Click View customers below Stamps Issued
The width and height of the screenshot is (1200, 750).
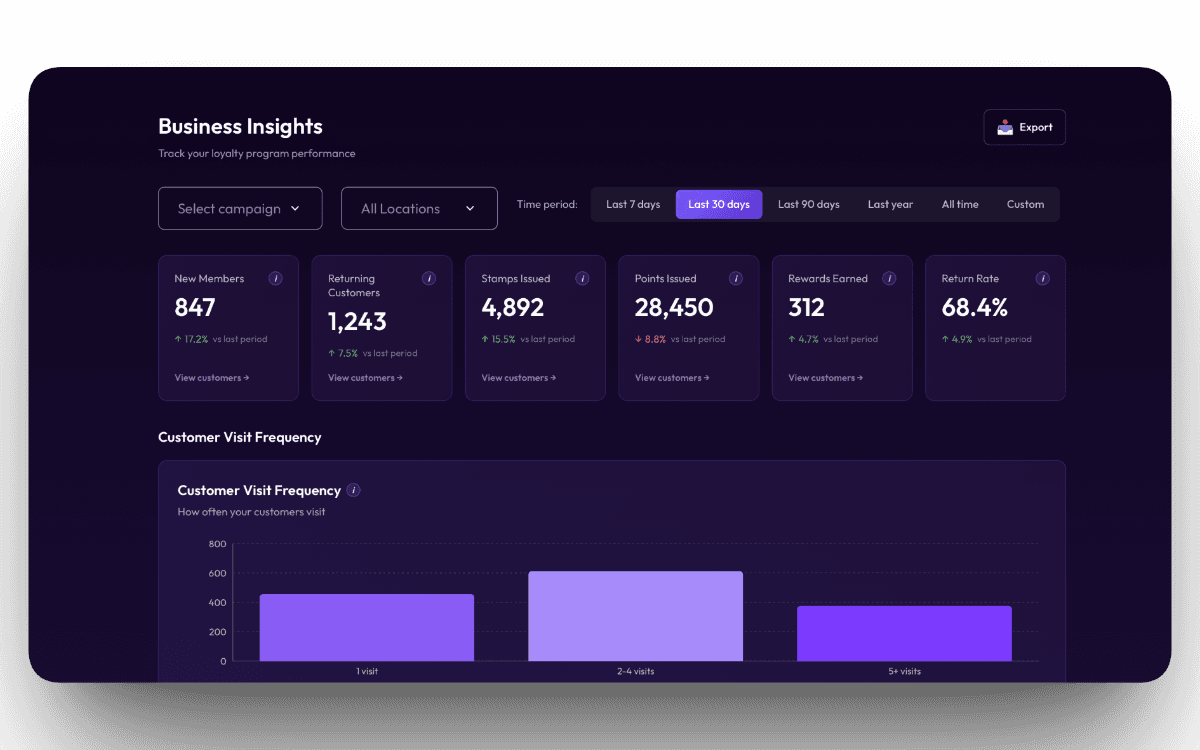click(x=518, y=377)
